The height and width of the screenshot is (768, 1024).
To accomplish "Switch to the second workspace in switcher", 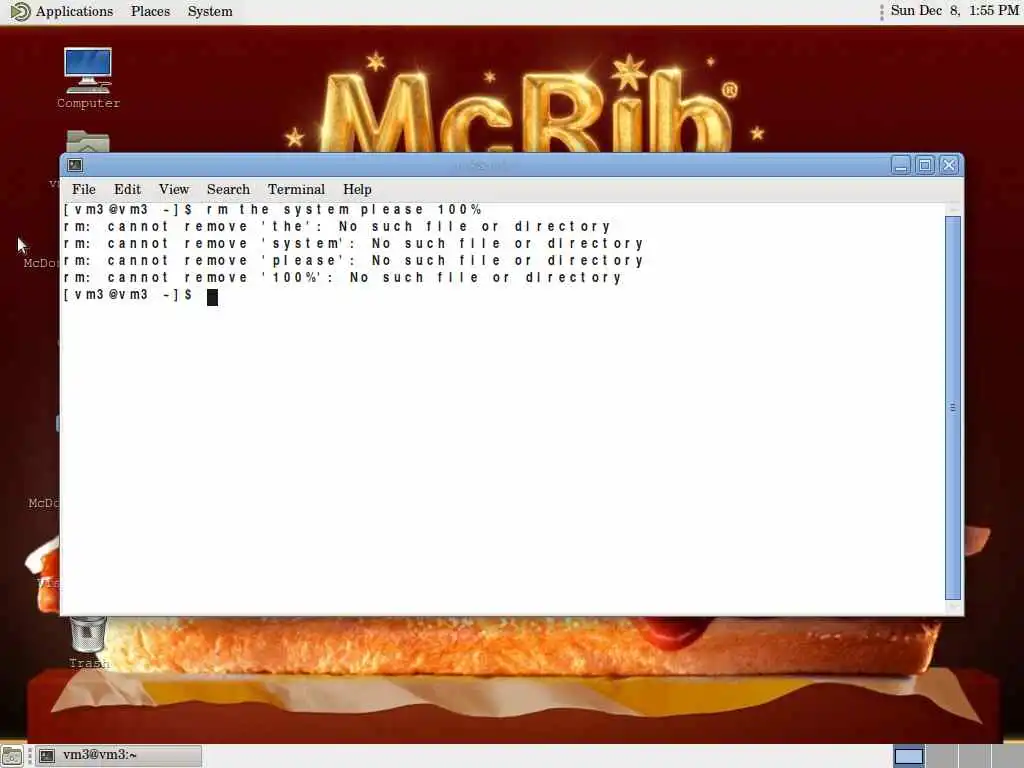I will 941,756.
